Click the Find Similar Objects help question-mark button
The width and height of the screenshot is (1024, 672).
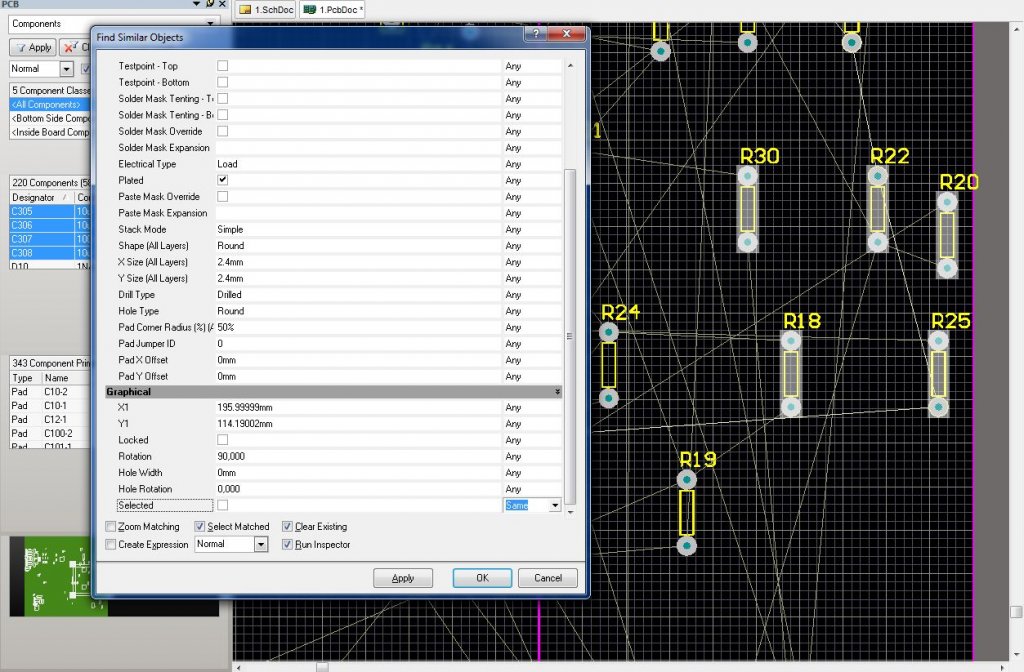[x=536, y=33]
